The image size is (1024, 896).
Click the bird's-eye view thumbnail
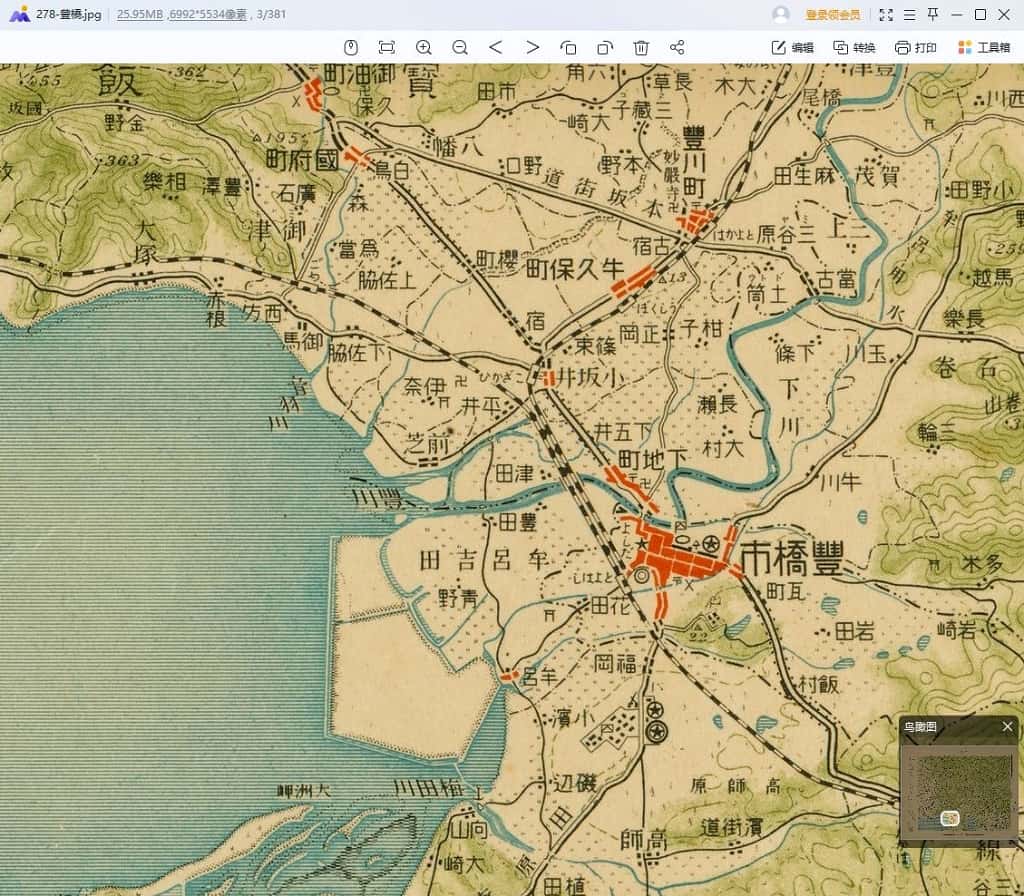pos(959,791)
